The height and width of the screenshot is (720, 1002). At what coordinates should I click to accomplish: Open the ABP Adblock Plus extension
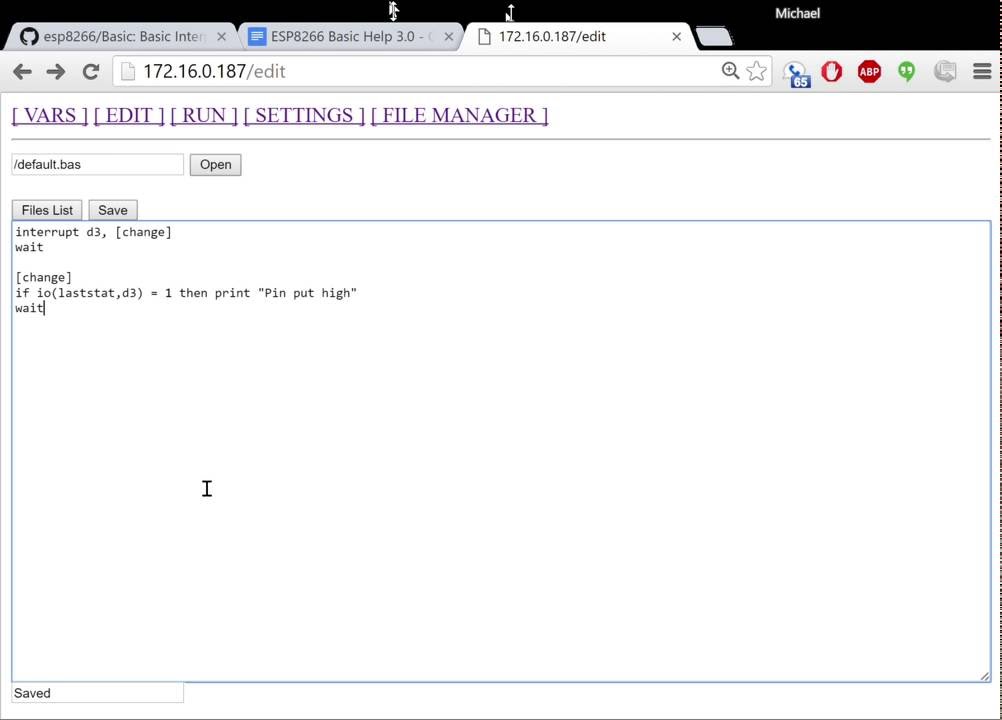869,72
